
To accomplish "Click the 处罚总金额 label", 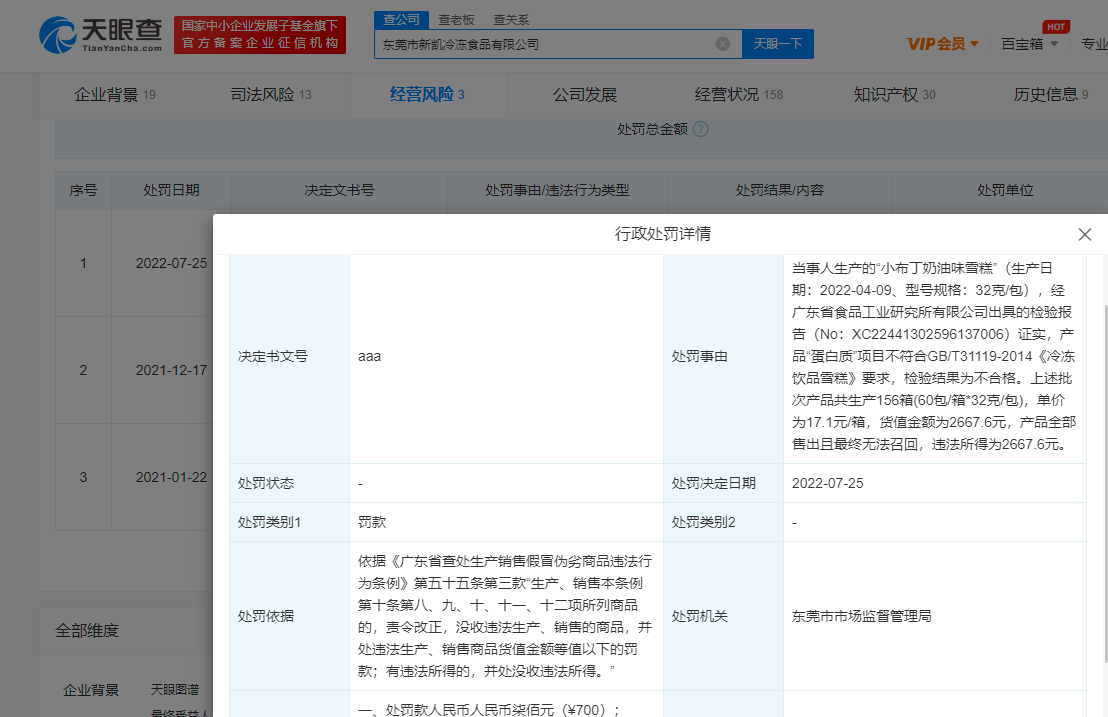I will tap(652, 129).
